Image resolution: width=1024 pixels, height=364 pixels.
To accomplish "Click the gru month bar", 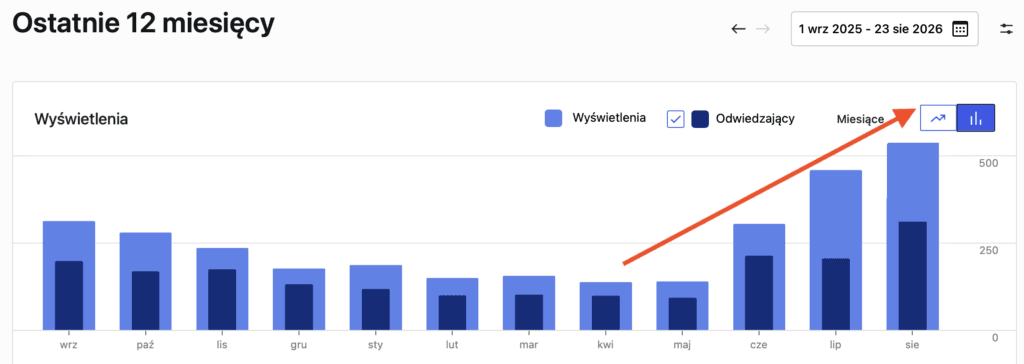I will 299,299.
